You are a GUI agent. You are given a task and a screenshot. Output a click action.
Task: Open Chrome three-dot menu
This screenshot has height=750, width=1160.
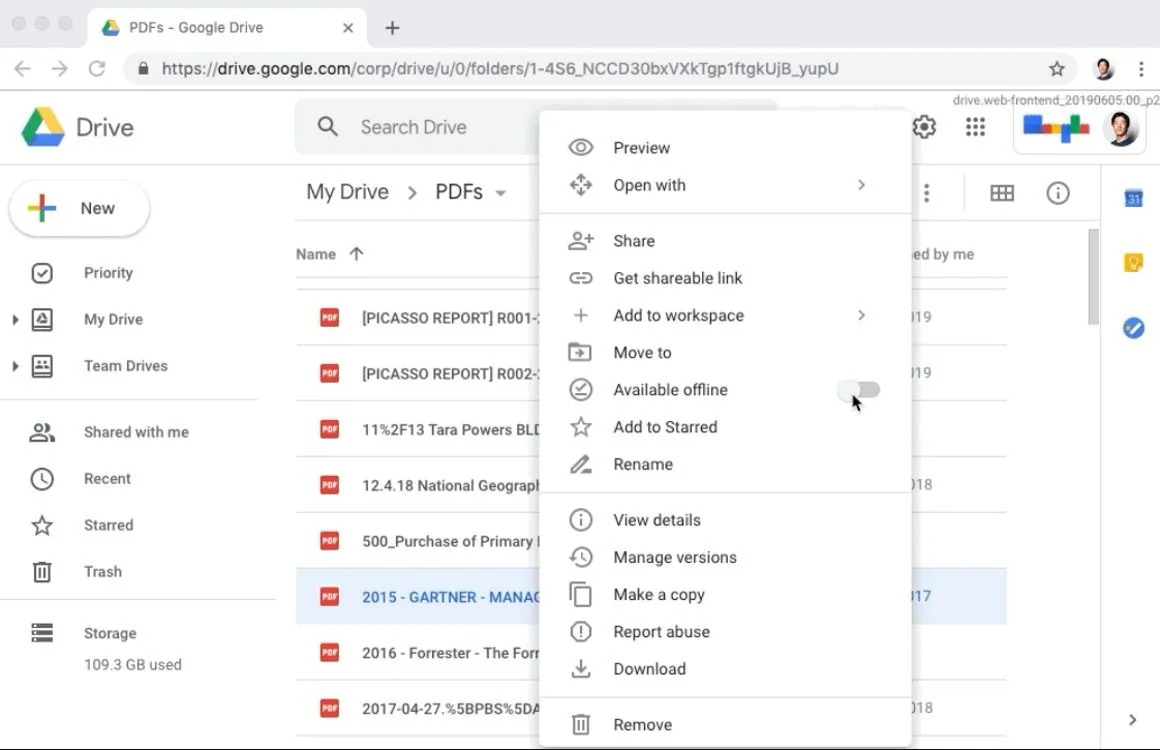pyautogui.click(x=1141, y=69)
